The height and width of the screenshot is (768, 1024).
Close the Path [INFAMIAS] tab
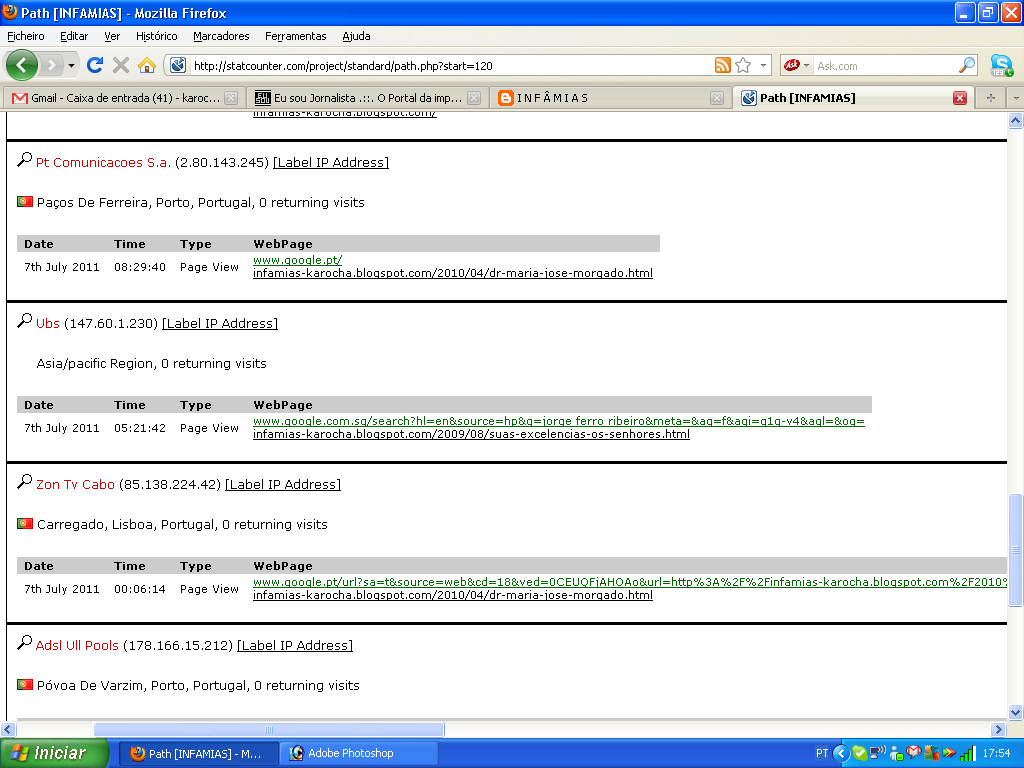[x=960, y=98]
